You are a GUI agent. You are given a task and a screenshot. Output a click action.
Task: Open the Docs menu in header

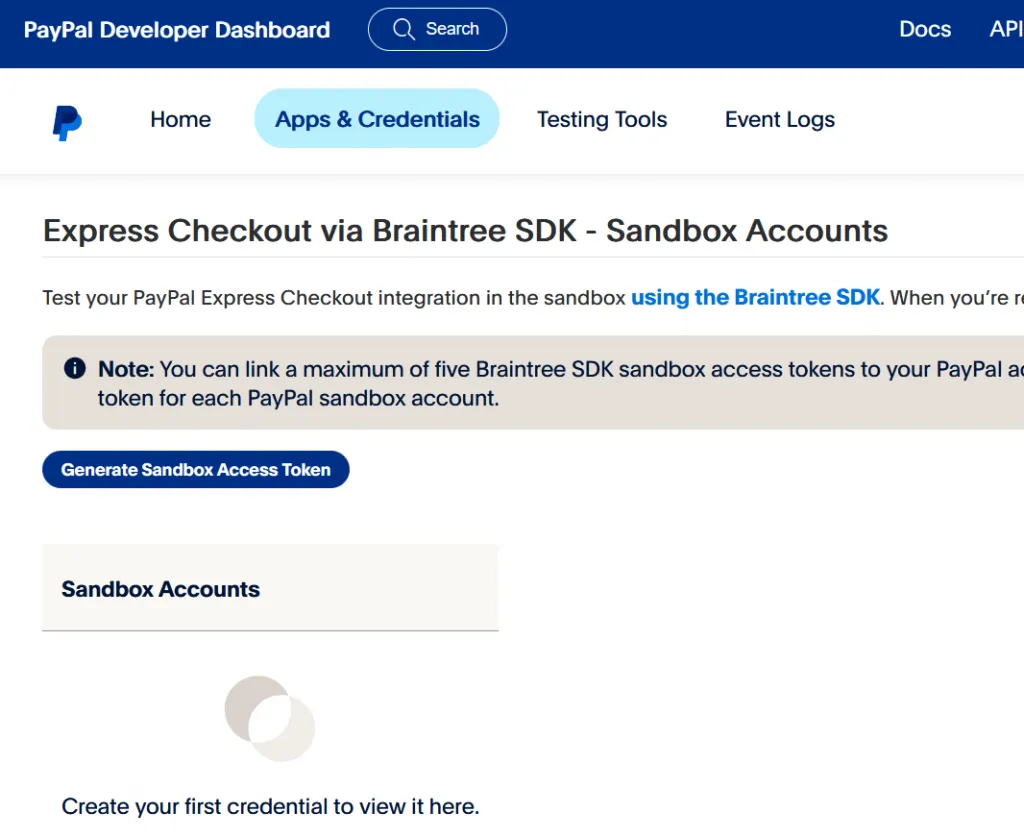925,29
